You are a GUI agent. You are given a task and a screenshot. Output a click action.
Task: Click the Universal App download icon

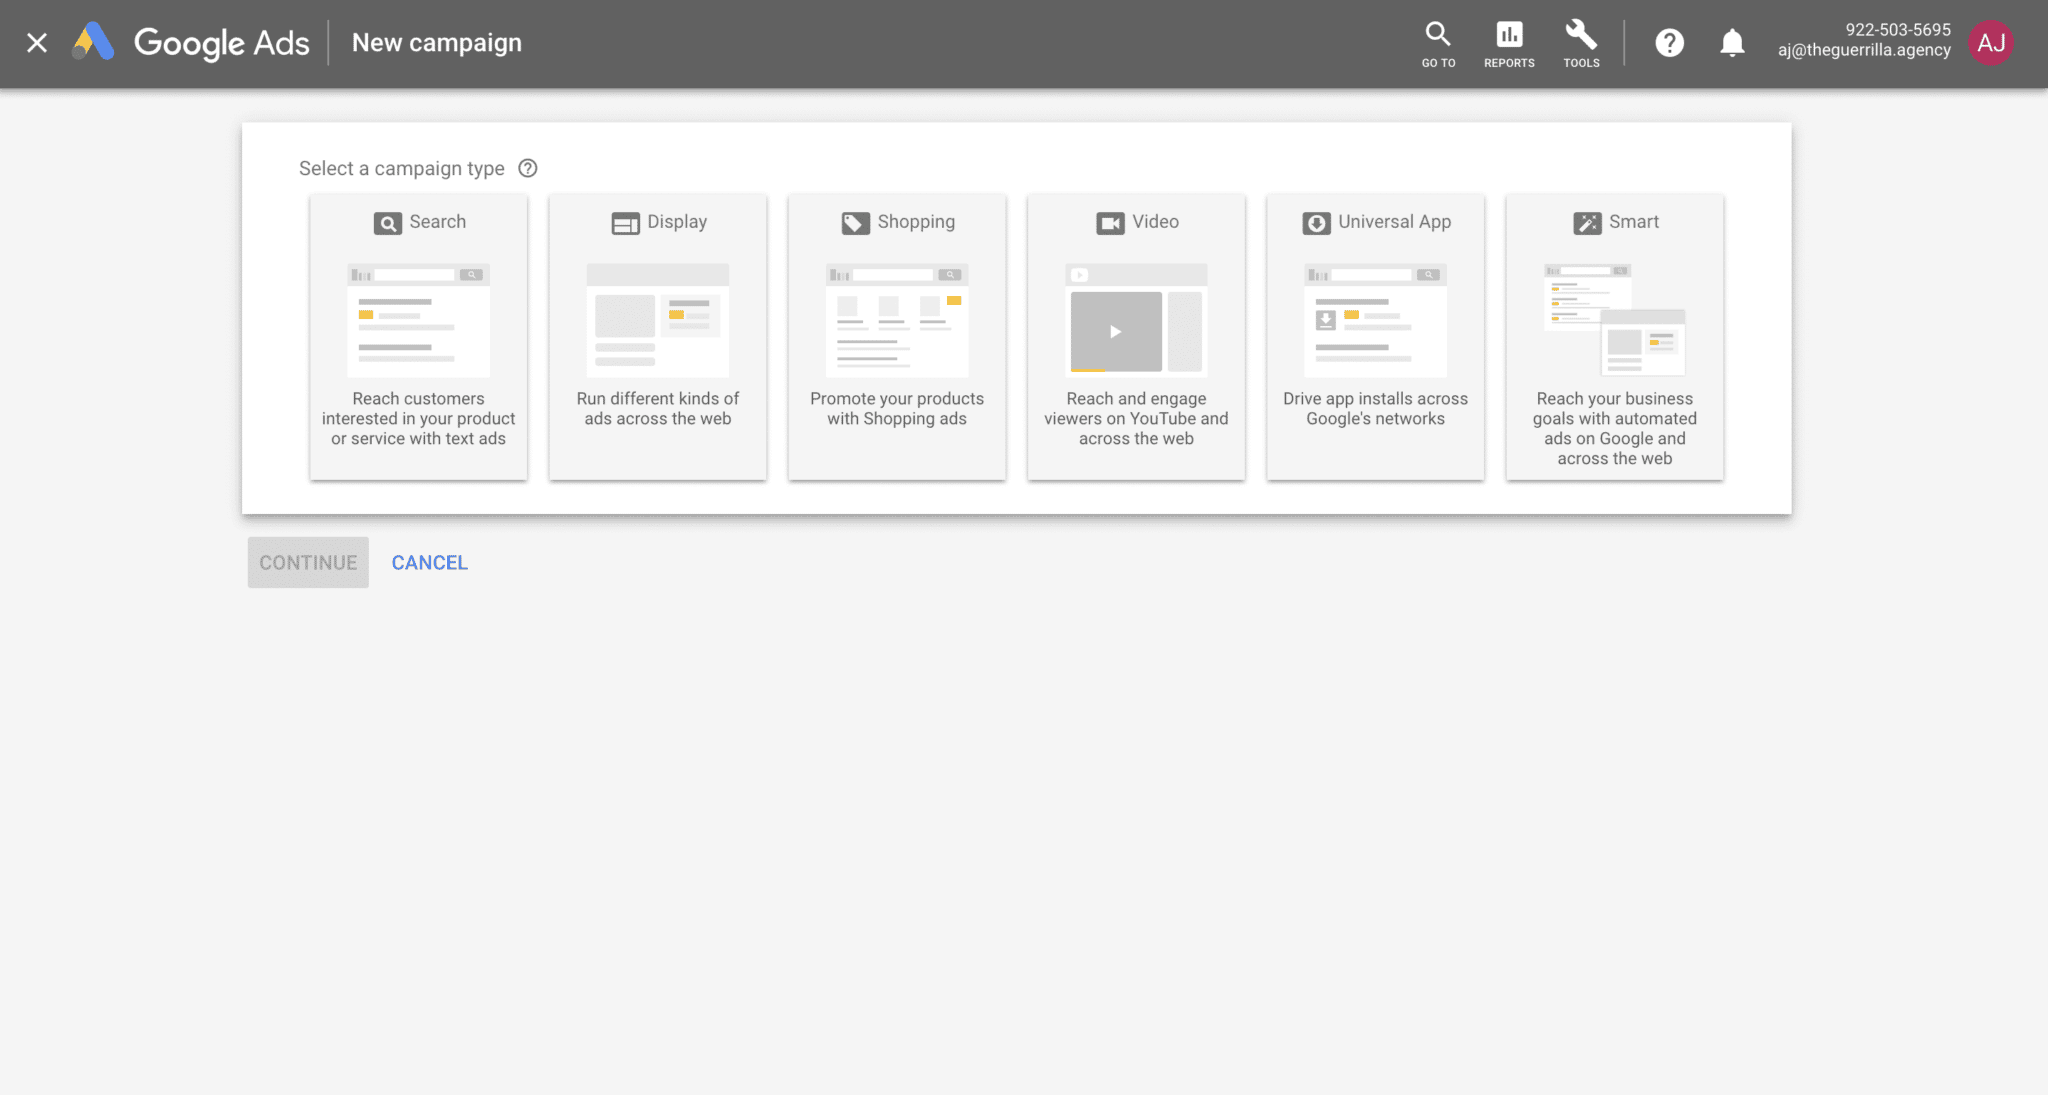(1316, 223)
